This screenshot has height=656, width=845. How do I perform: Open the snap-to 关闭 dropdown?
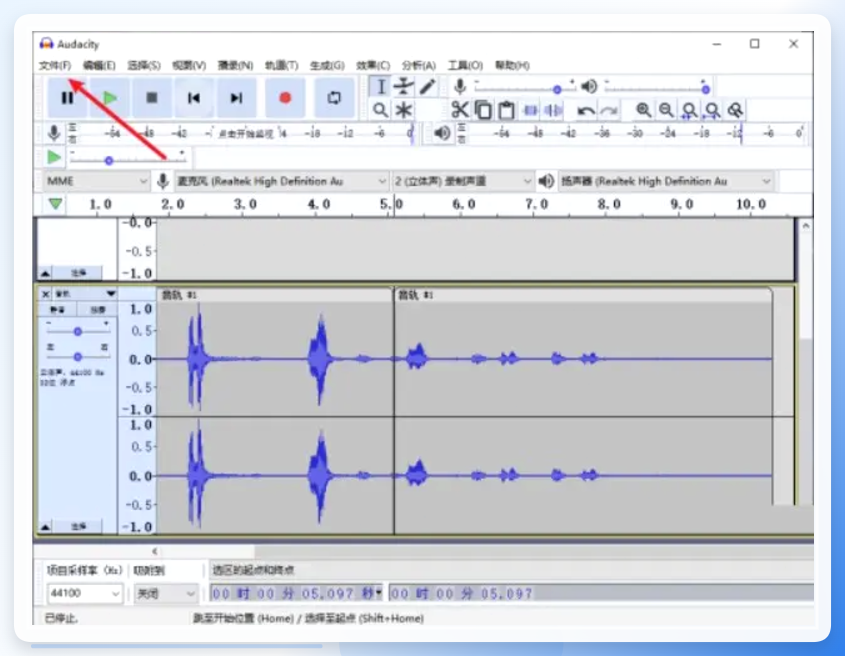(165, 593)
